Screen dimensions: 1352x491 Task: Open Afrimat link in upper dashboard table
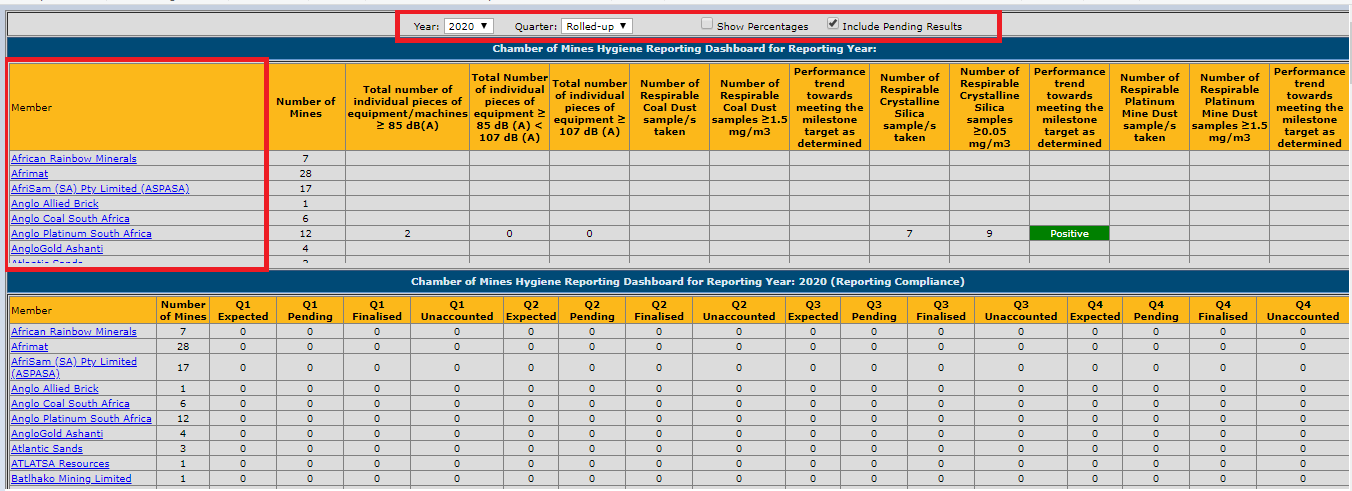(29, 173)
